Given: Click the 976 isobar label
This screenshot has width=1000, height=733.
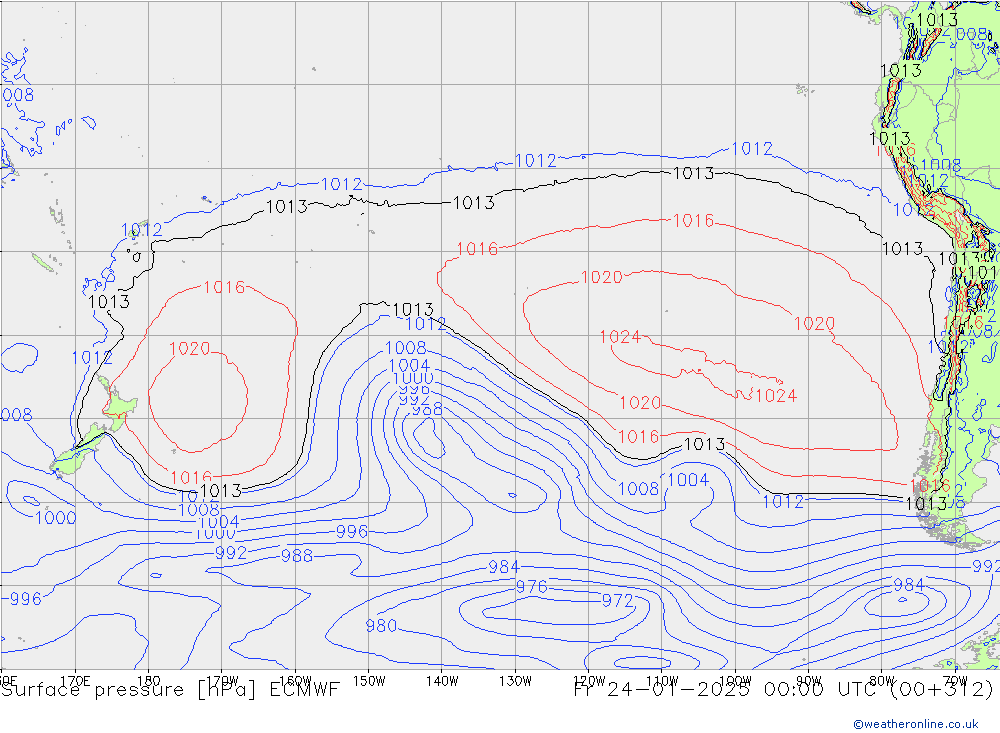Looking at the screenshot, I should [531, 587].
